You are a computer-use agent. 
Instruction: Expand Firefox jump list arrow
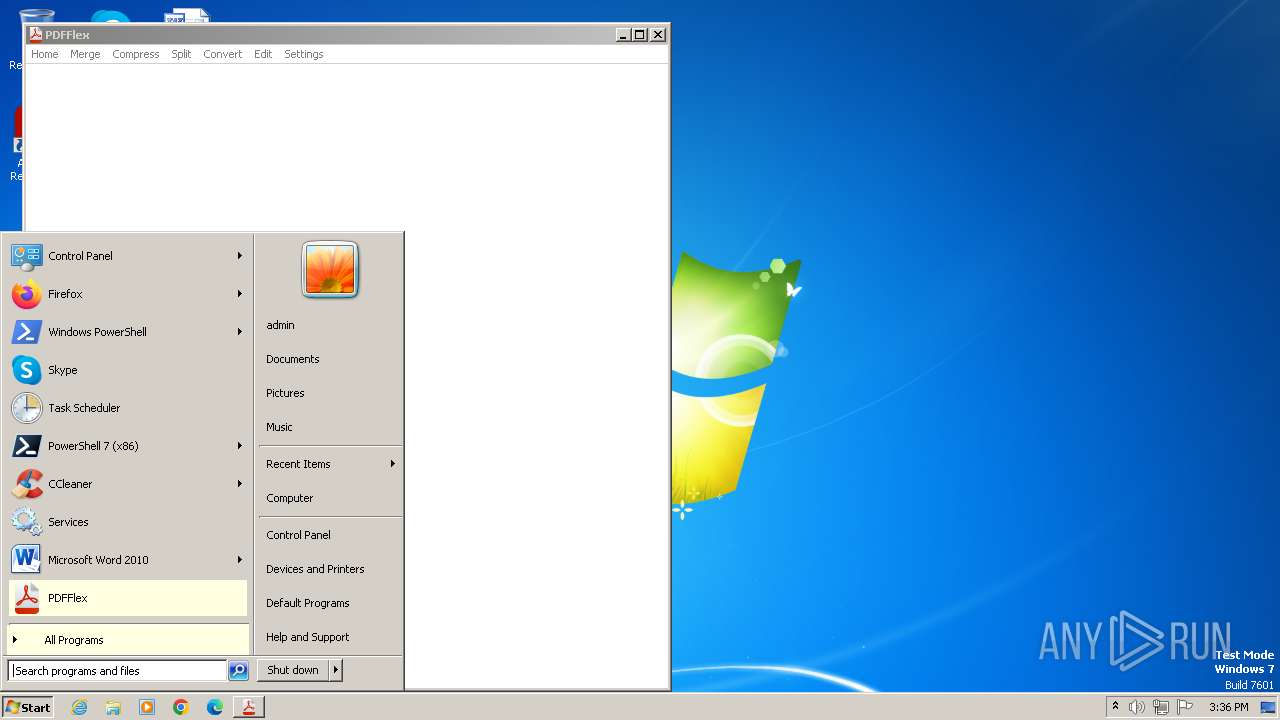[240, 294]
